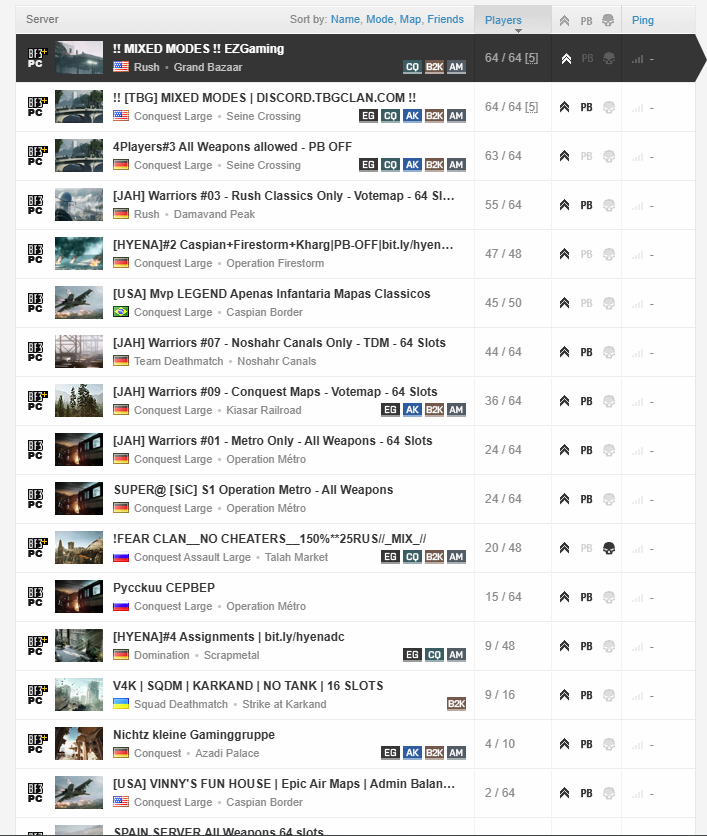Sort by the Ping column header

coord(642,20)
